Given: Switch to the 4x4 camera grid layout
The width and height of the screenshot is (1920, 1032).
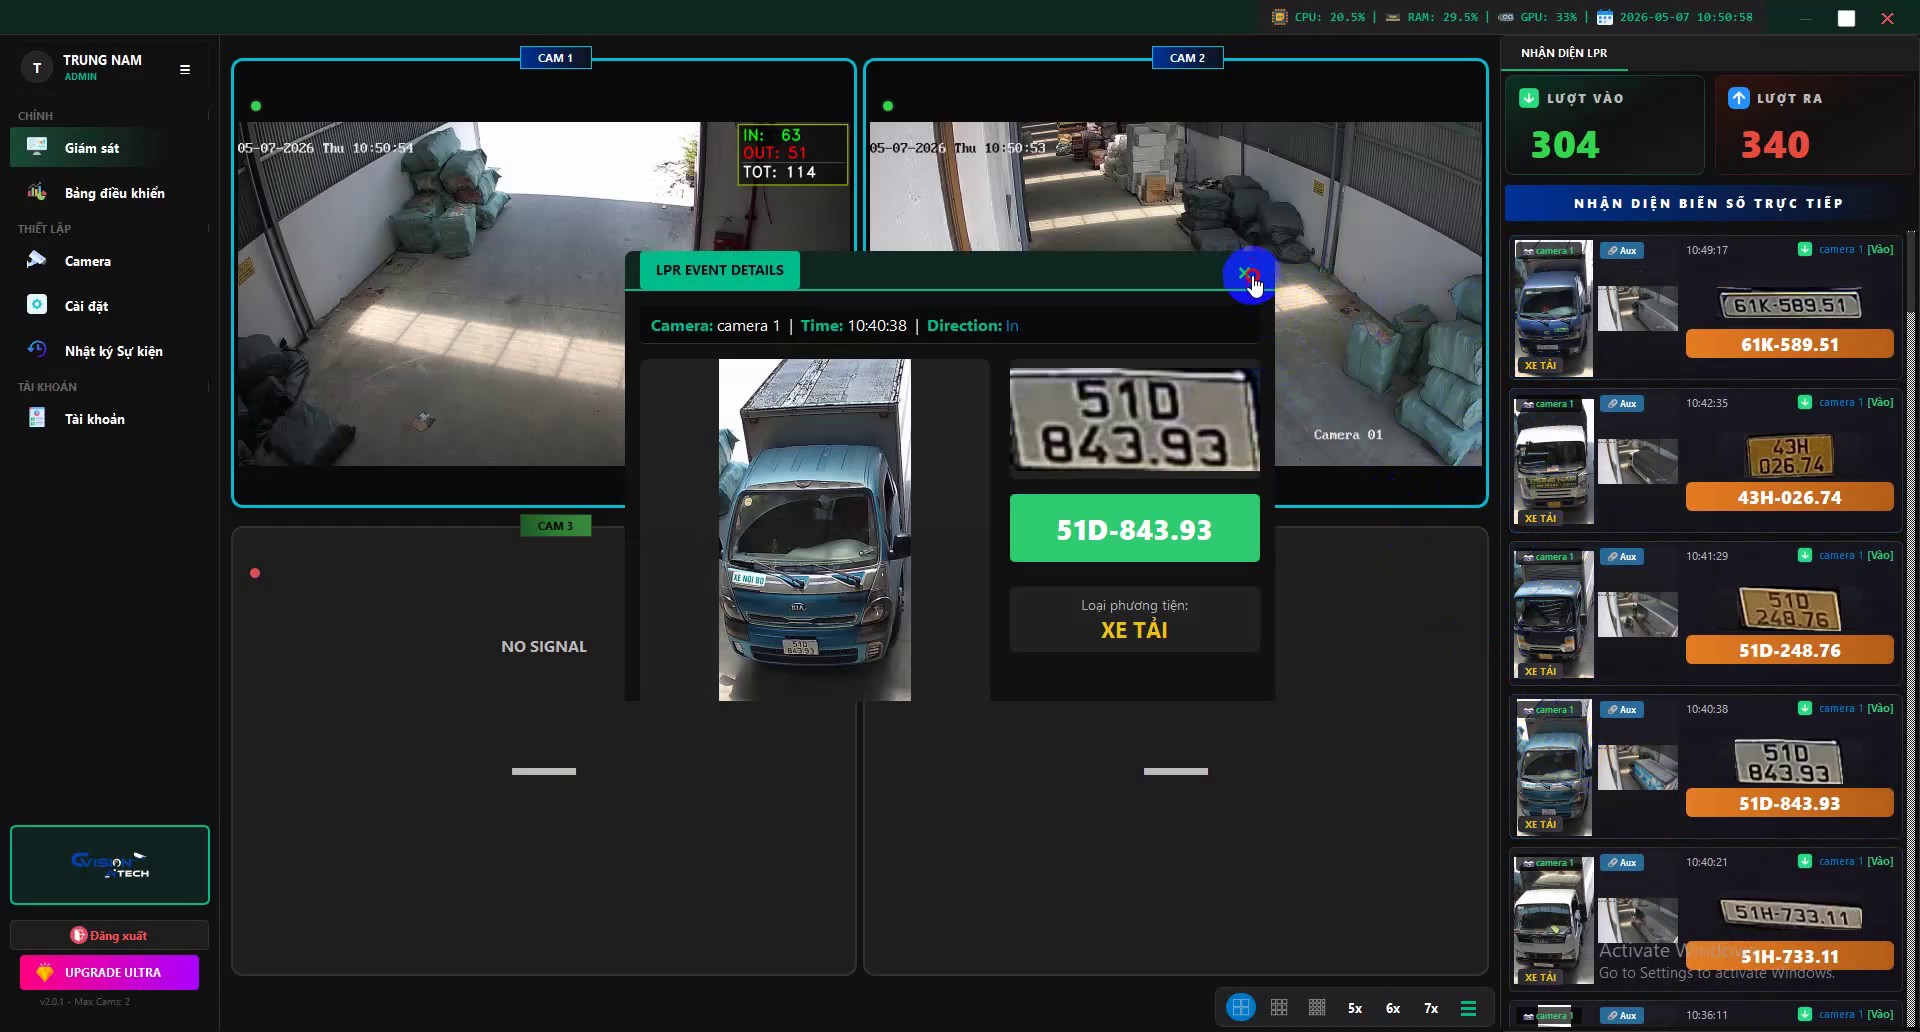Looking at the screenshot, I should point(1317,1008).
